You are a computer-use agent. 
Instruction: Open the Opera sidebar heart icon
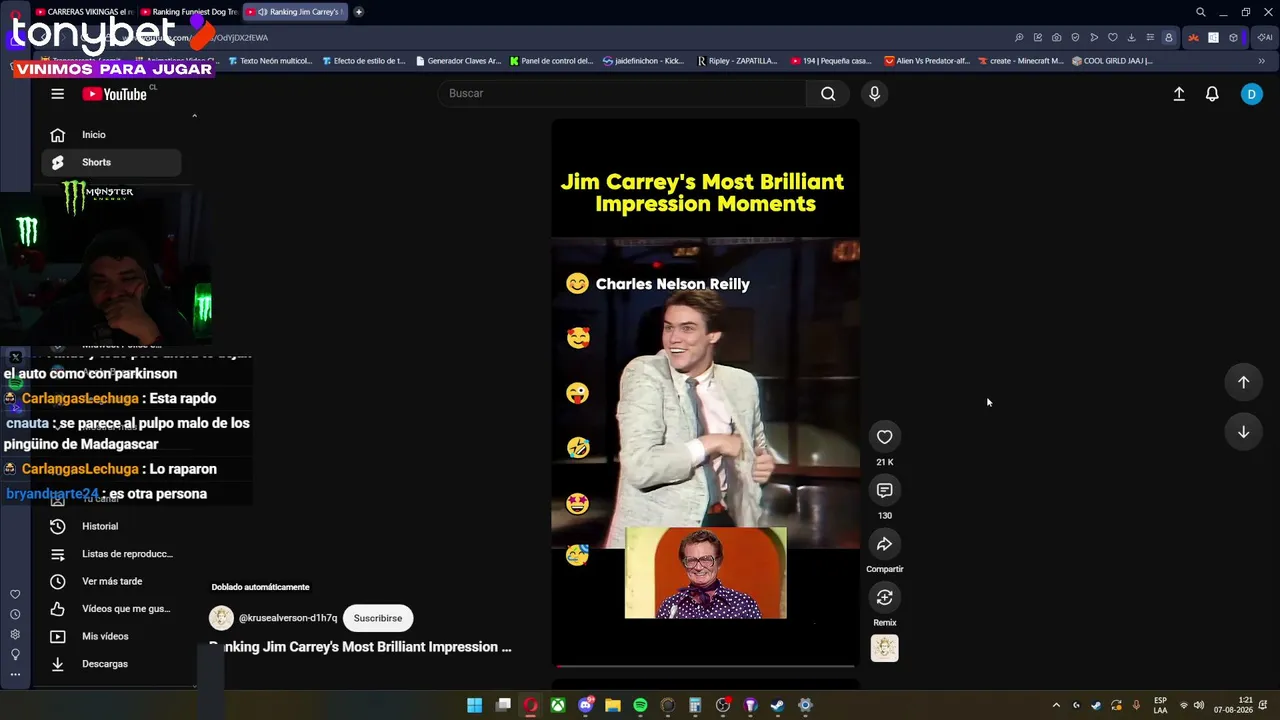coord(15,594)
